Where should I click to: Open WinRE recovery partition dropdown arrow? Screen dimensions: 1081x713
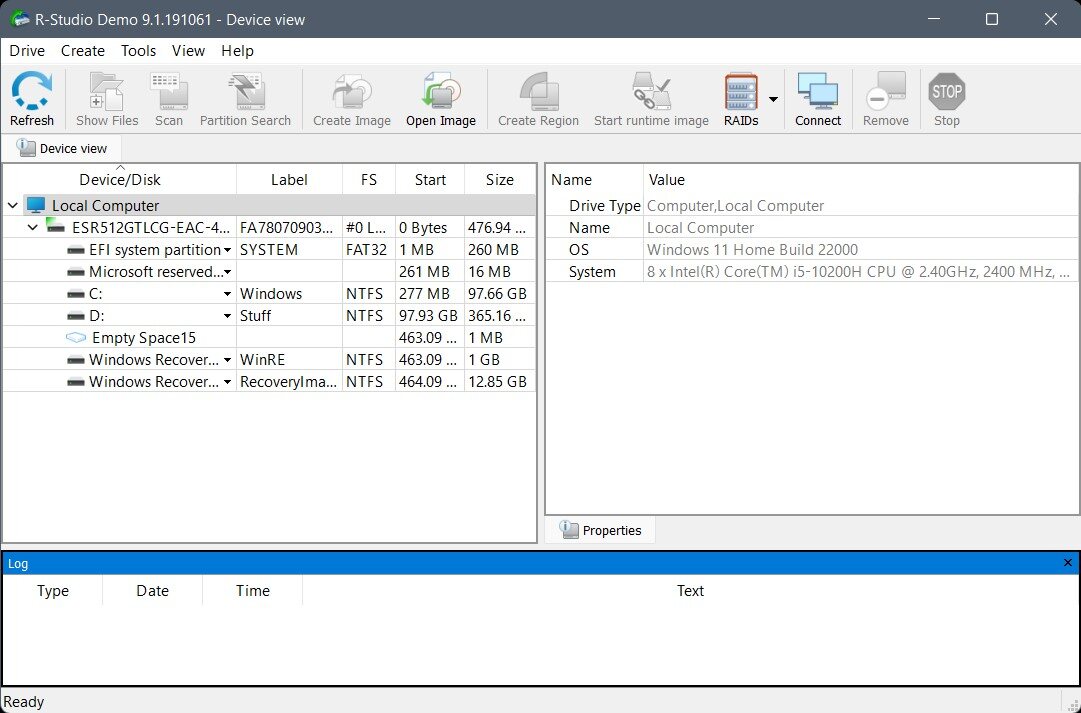[227, 361]
